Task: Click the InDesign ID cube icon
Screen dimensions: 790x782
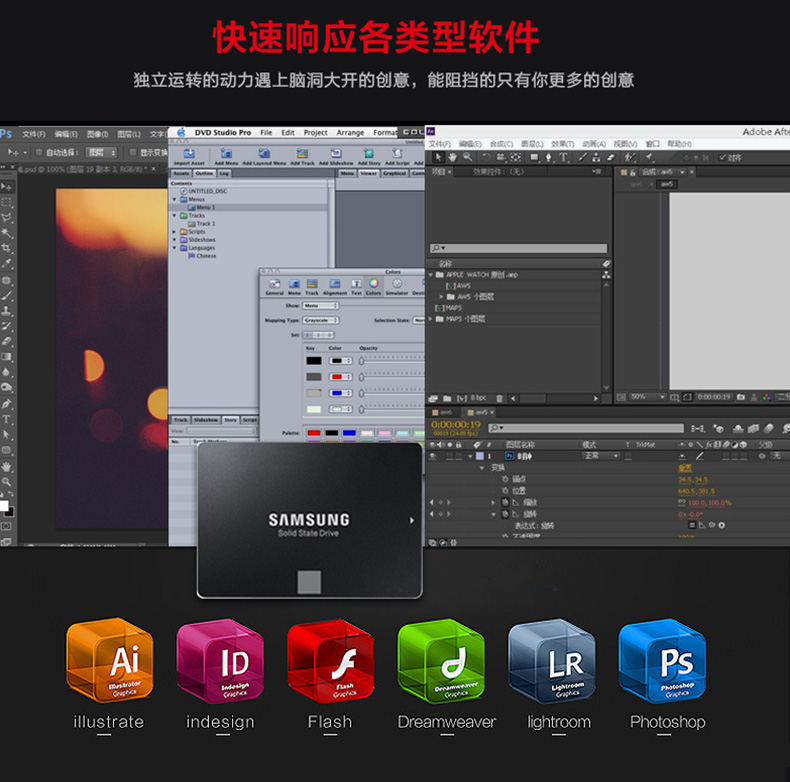Action: (x=220, y=661)
